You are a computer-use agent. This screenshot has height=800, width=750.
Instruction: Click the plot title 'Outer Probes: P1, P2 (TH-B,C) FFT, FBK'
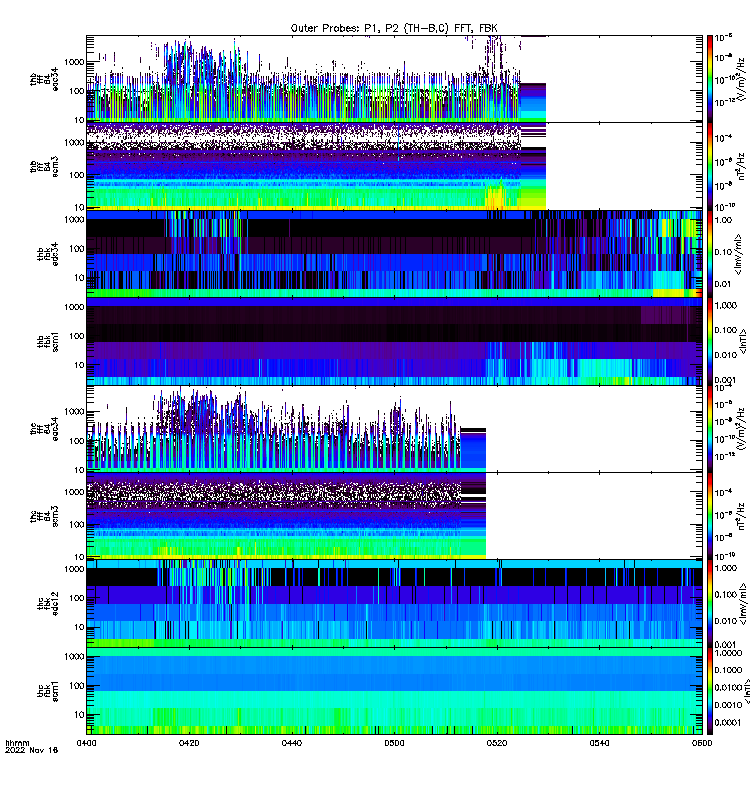pyautogui.click(x=393, y=28)
